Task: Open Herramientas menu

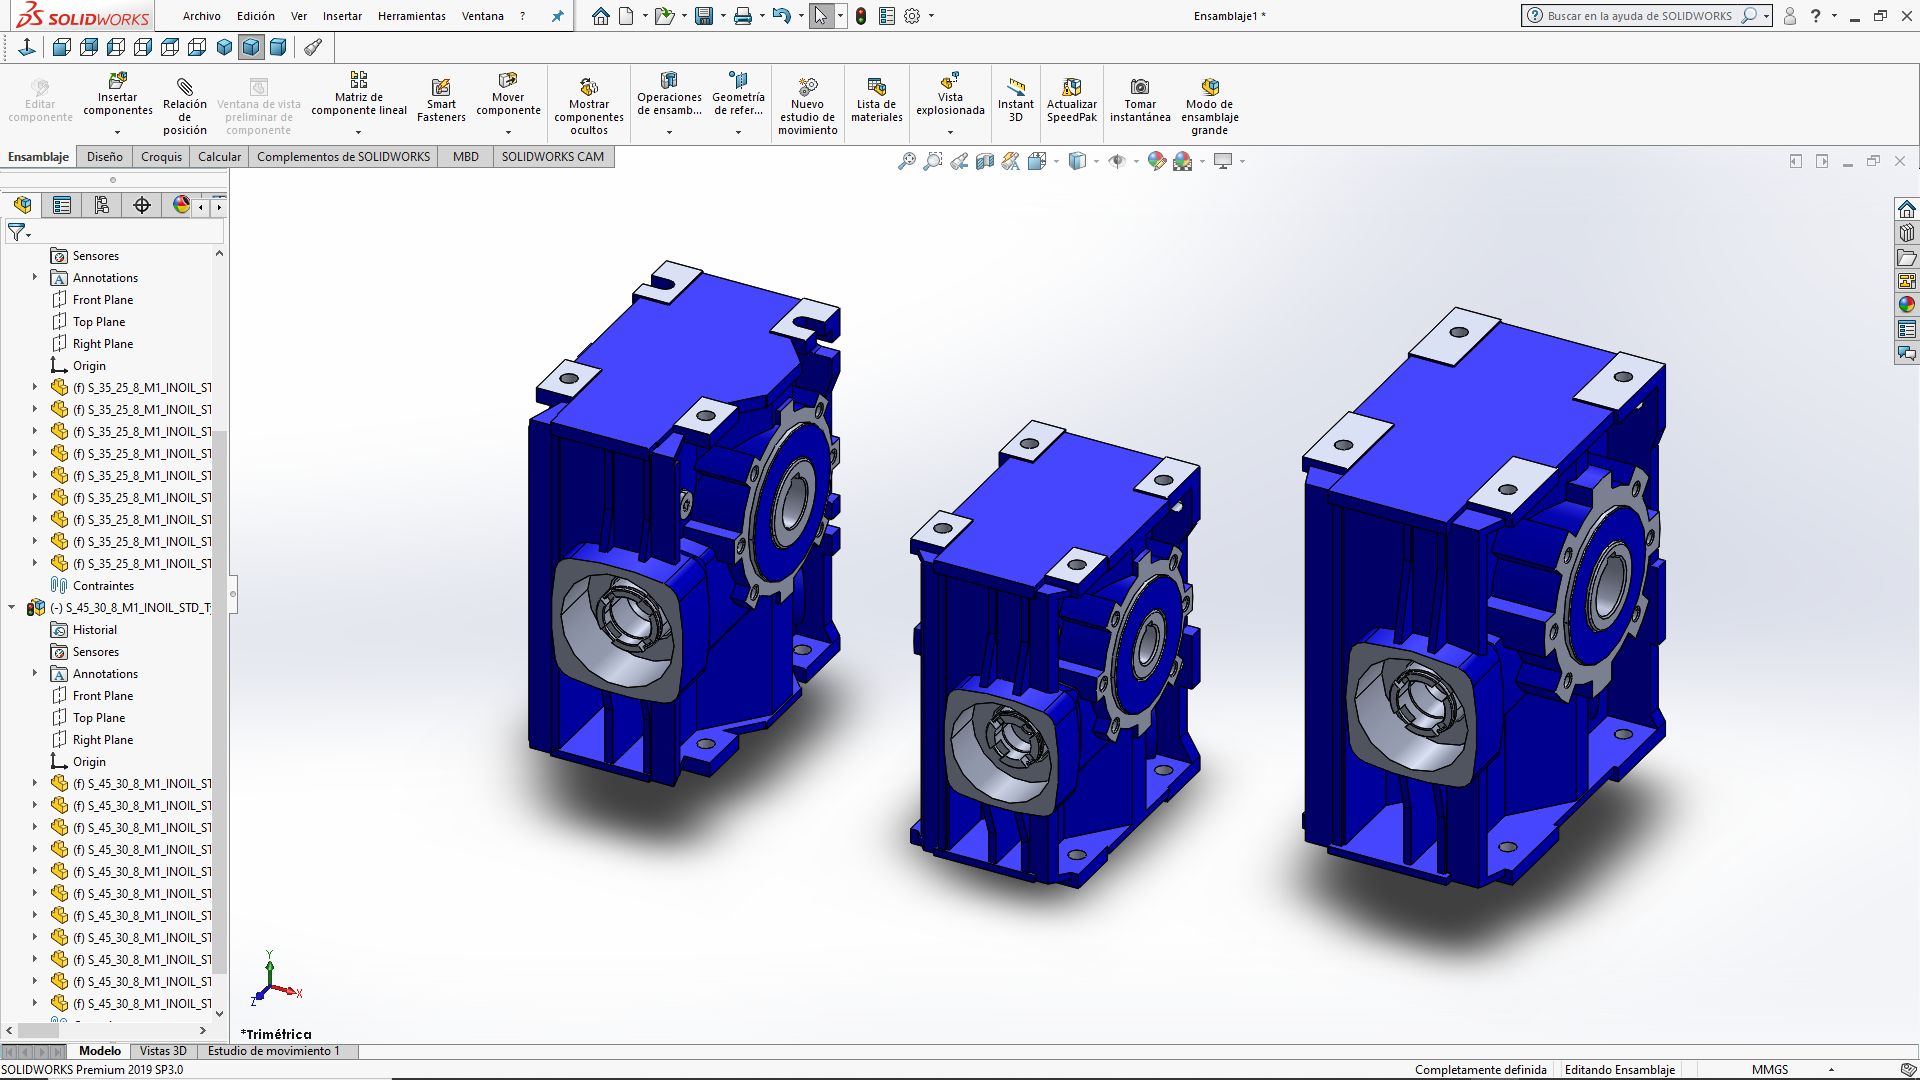Action: pyautogui.click(x=411, y=16)
